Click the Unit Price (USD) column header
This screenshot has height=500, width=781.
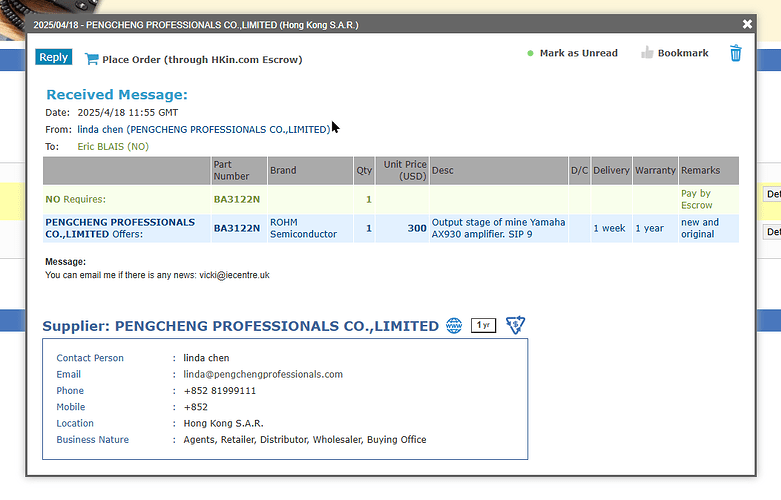pos(402,170)
